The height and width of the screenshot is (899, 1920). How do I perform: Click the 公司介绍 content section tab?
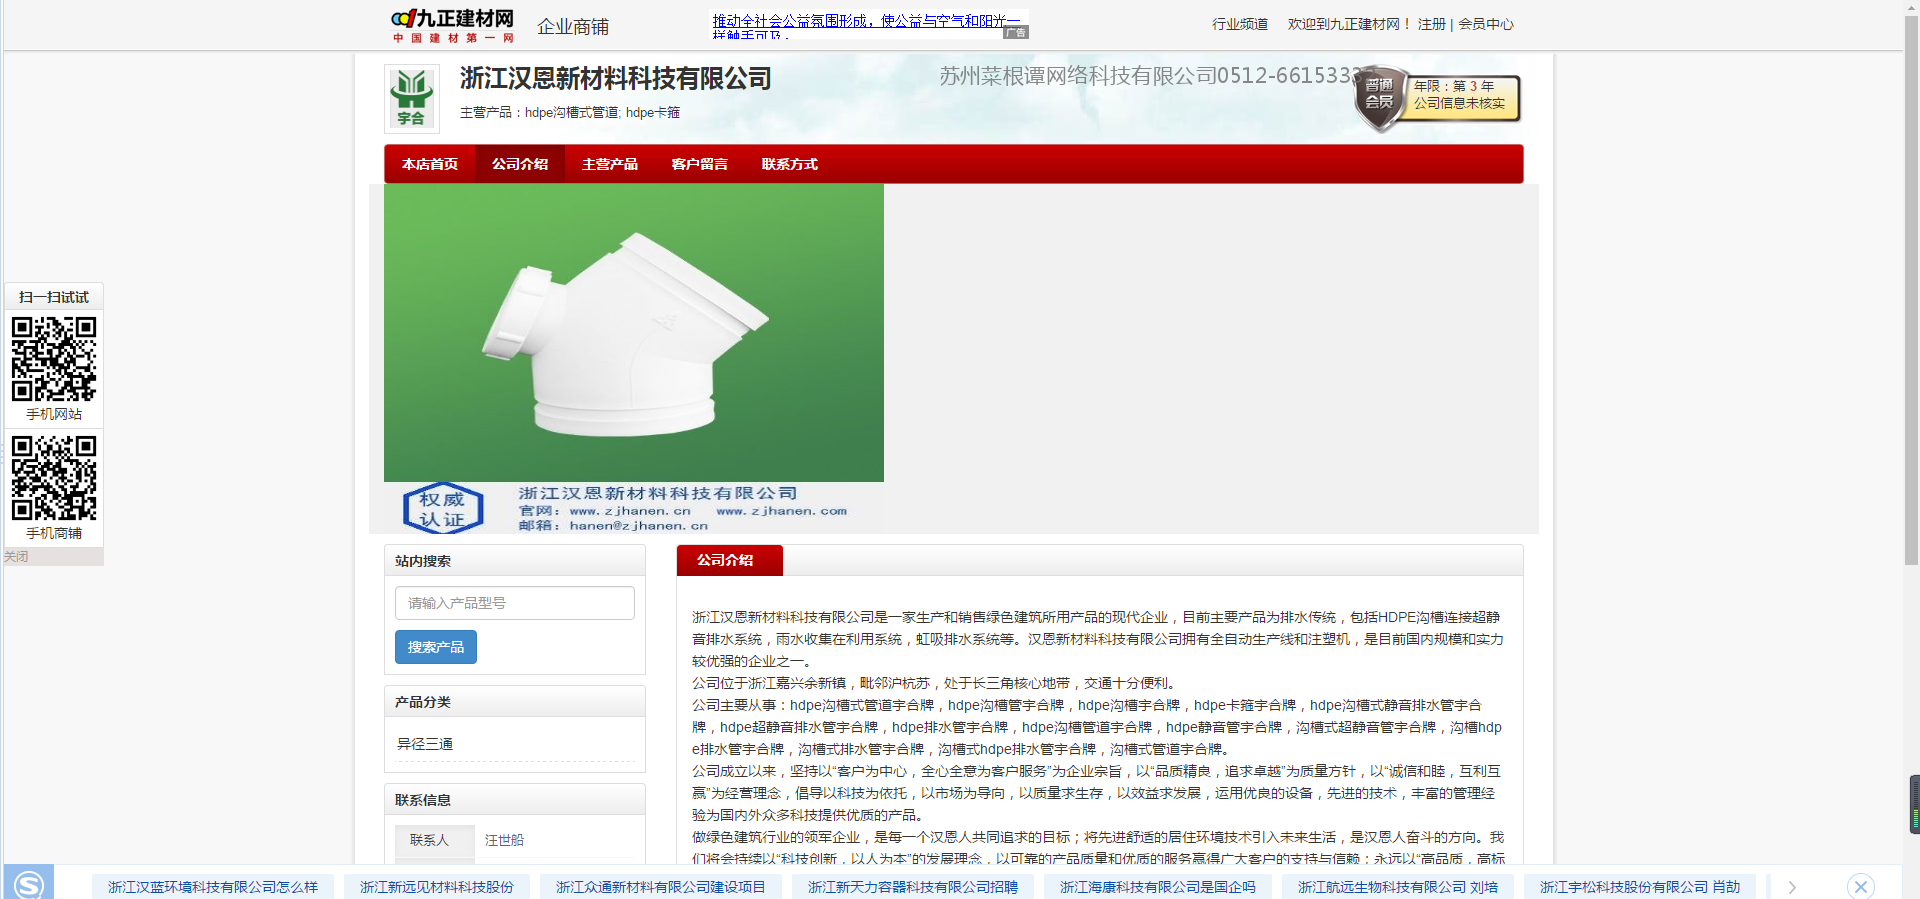[729, 560]
